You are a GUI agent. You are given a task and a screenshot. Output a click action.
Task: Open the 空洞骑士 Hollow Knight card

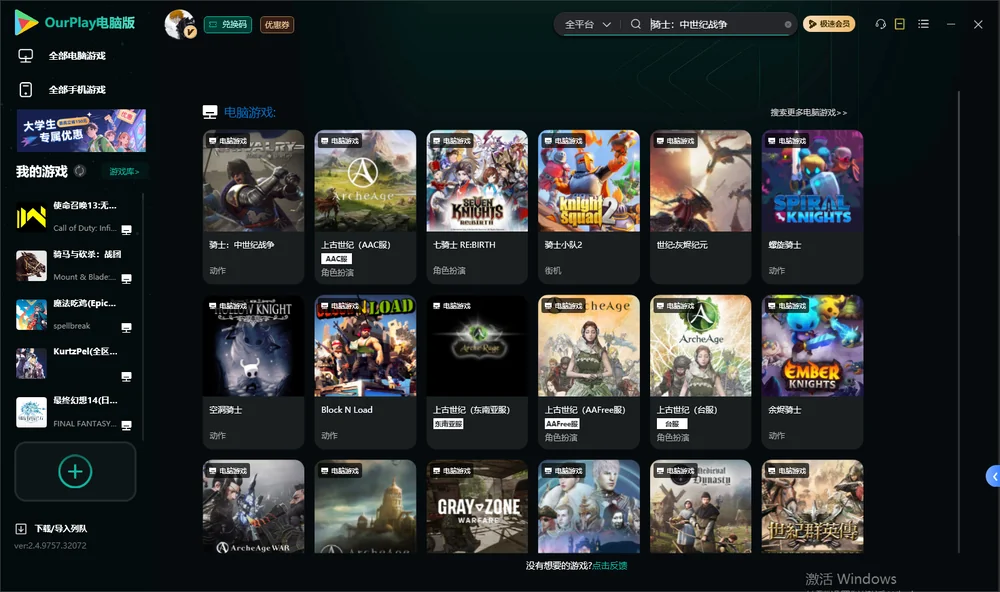(x=253, y=372)
